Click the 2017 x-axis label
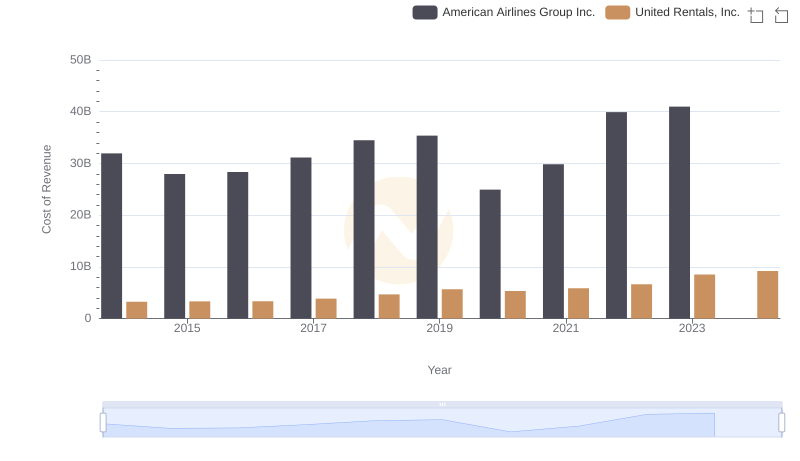Viewport: 800px width, 461px height. pyautogui.click(x=313, y=328)
